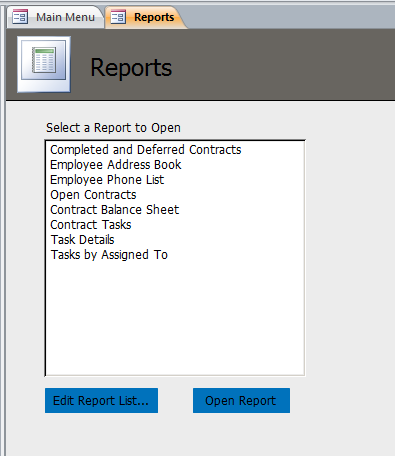Select Task Details report
The width and height of the screenshot is (395, 456).
click(175, 240)
